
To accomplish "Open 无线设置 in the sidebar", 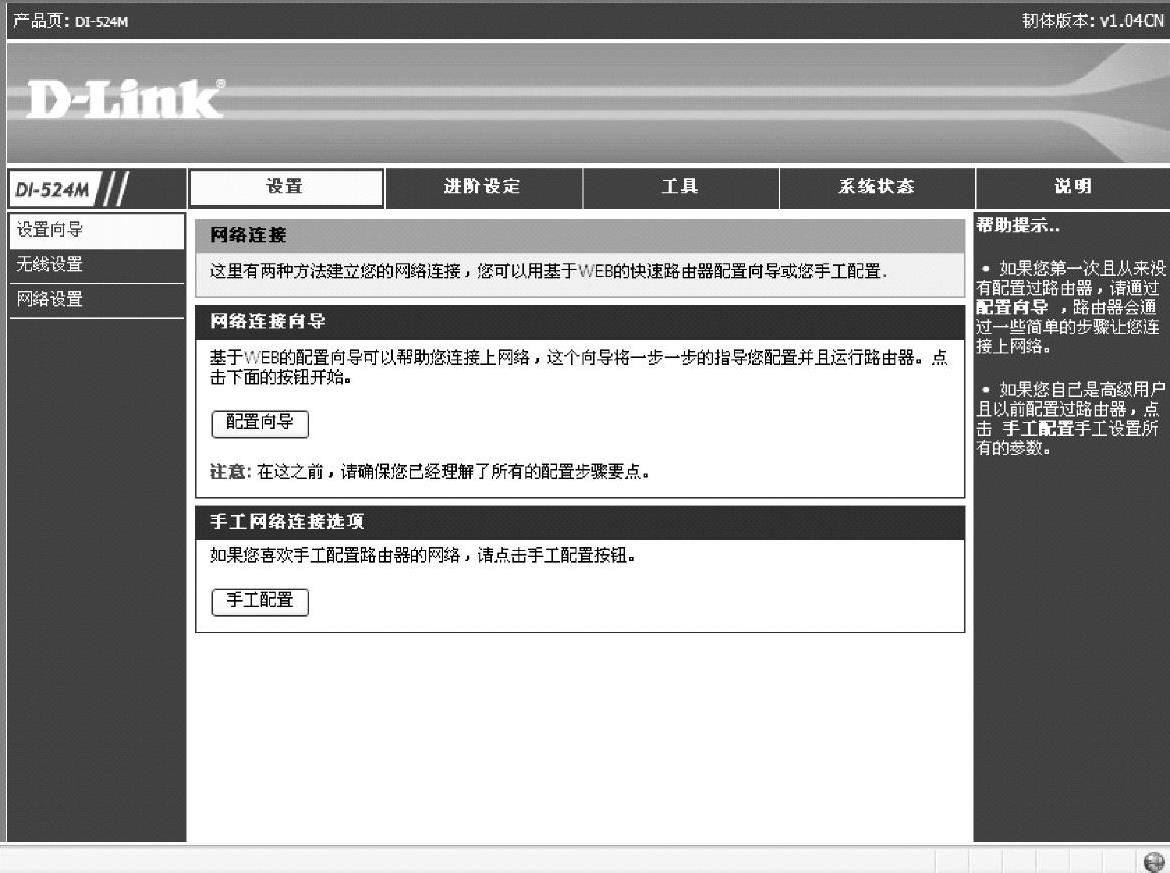I will point(97,265).
